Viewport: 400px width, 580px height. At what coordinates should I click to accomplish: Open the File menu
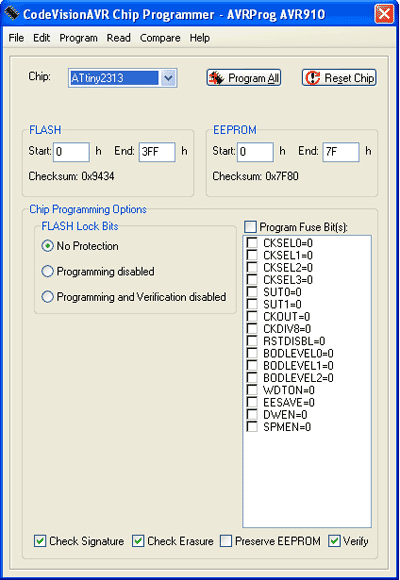pyautogui.click(x=16, y=38)
